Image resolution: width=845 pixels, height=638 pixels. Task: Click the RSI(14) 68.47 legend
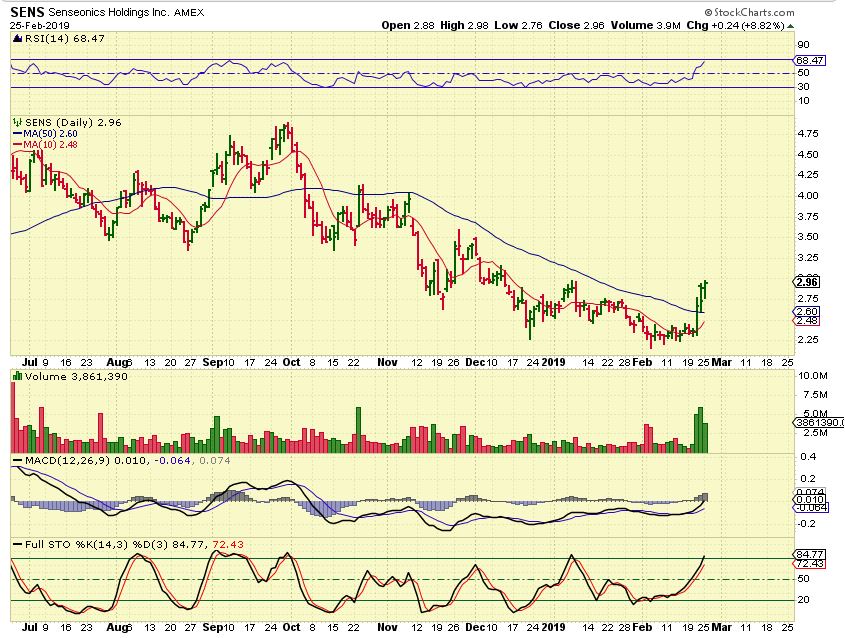[x=65, y=39]
